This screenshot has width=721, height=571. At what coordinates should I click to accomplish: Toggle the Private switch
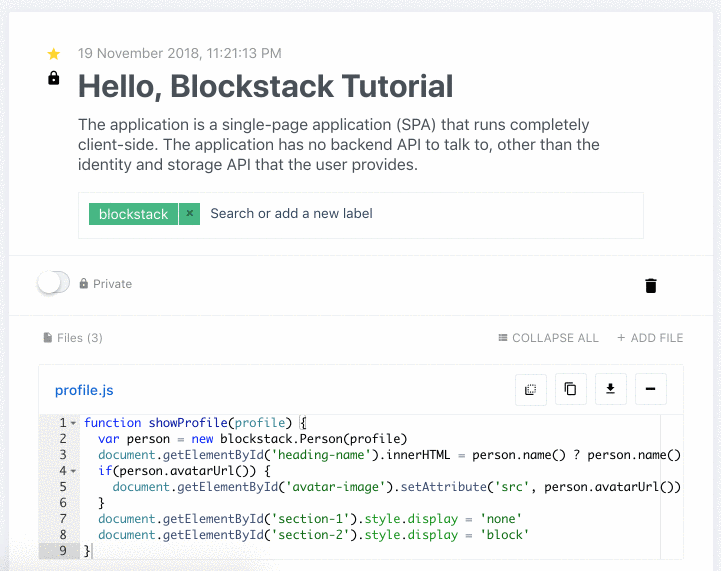tap(54, 282)
